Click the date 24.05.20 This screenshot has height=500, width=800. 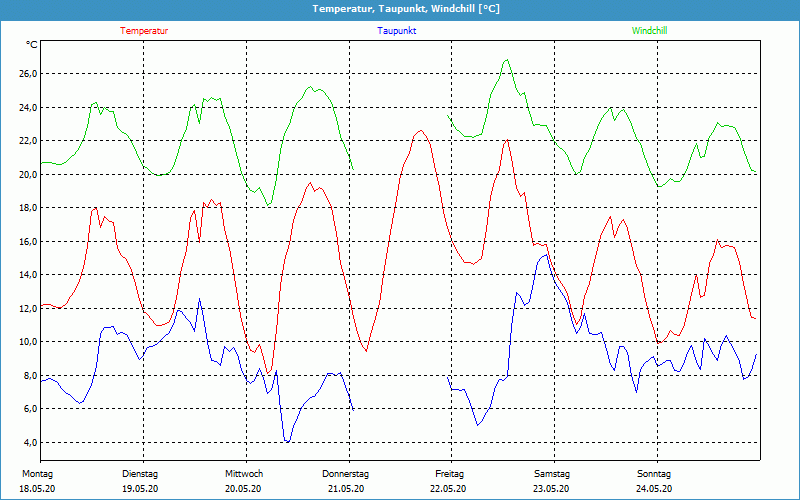click(654, 489)
